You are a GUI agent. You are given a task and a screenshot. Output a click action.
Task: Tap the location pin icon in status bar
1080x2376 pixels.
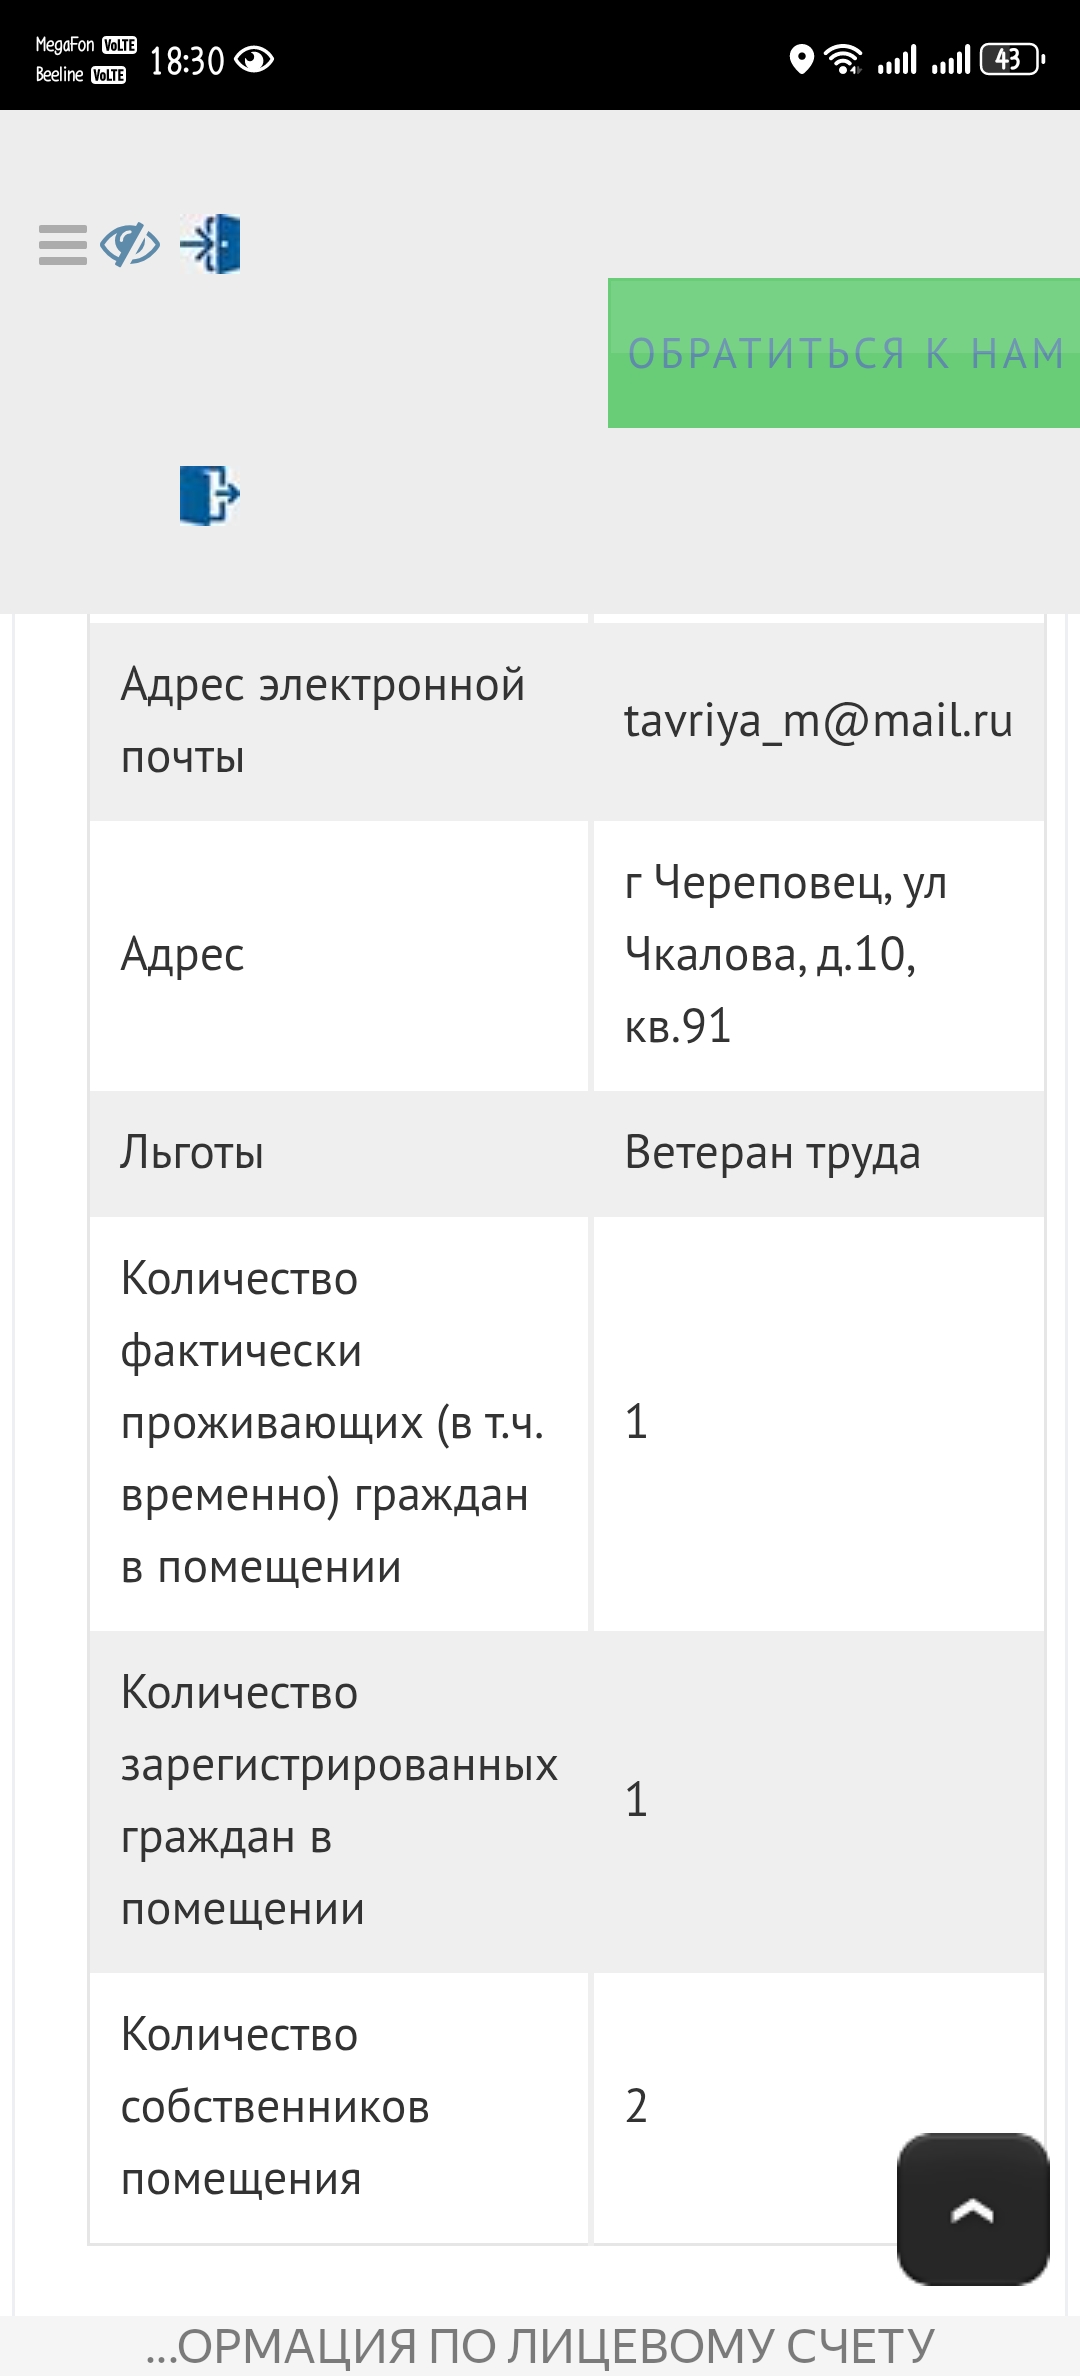[801, 60]
